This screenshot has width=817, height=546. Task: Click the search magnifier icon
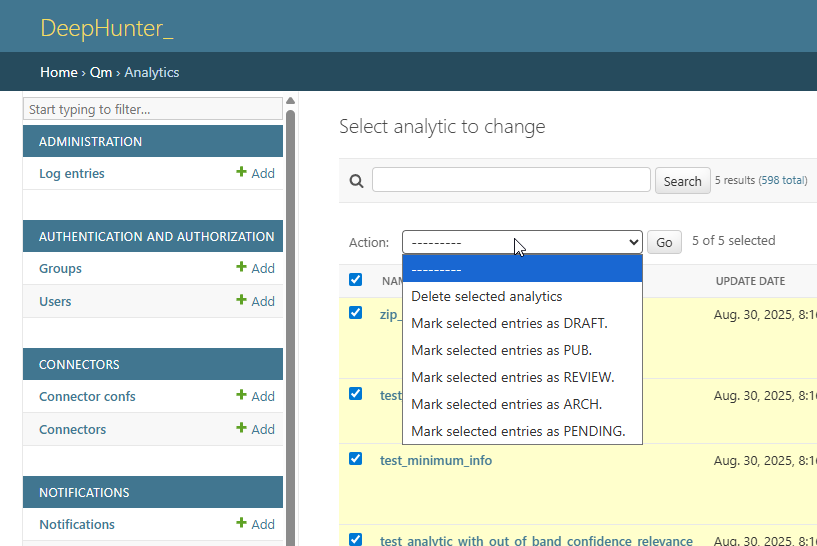(x=356, y=181)
